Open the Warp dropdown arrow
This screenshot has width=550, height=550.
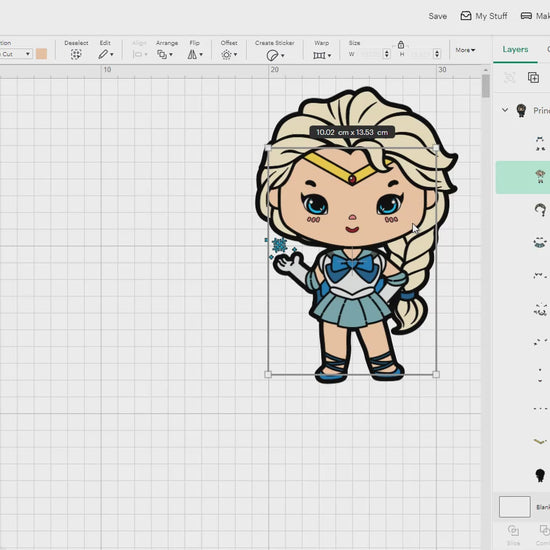pos(329,55)
